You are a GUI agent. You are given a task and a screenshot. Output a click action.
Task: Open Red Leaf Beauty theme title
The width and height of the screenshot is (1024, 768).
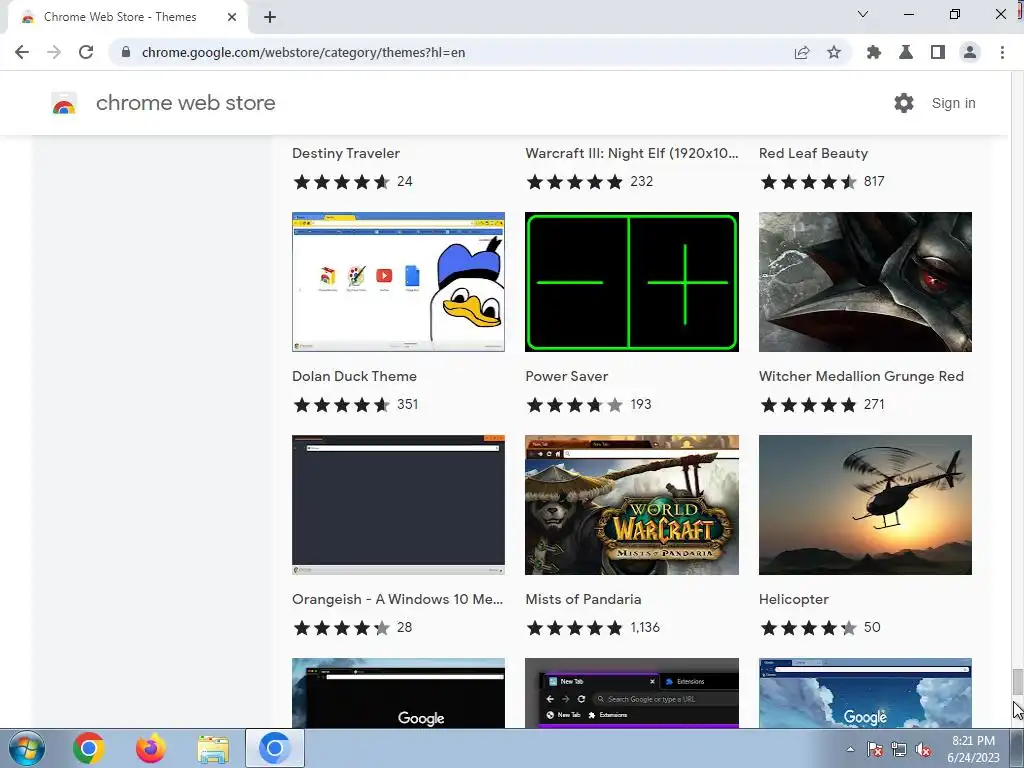coord(813,153)
